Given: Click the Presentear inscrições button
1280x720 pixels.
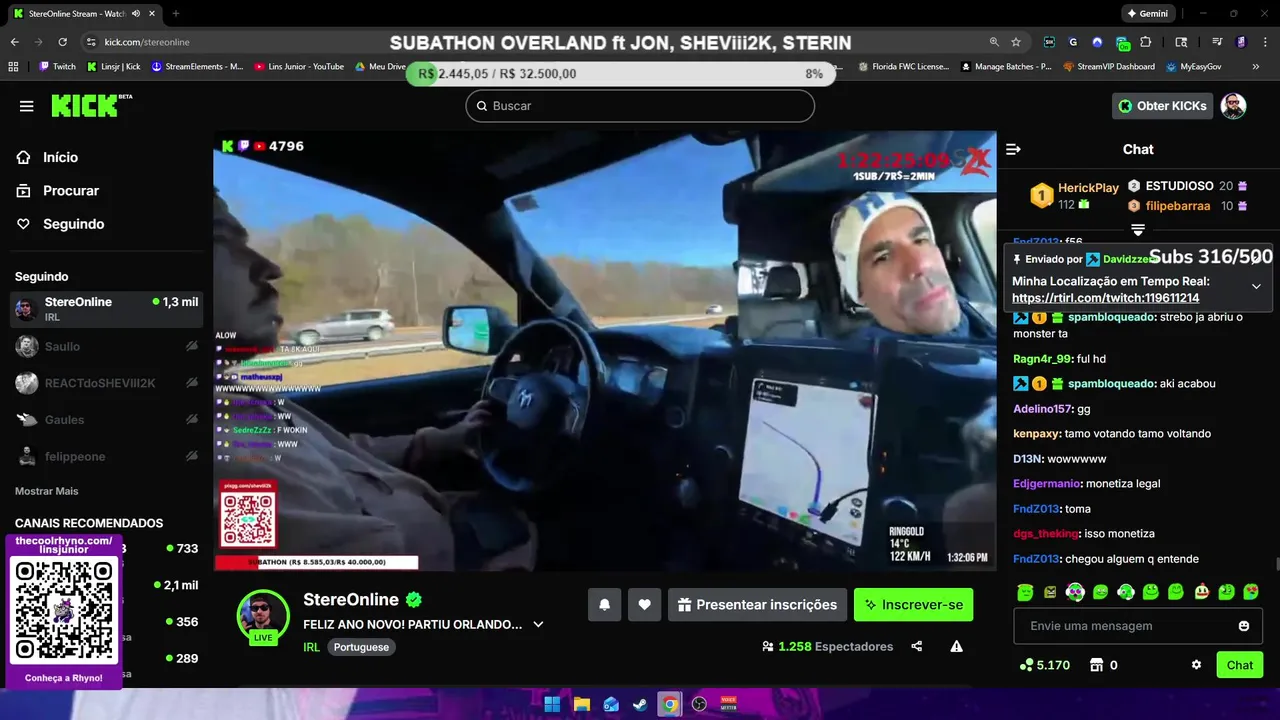Looking at the screenshot, I should [757, 605].
